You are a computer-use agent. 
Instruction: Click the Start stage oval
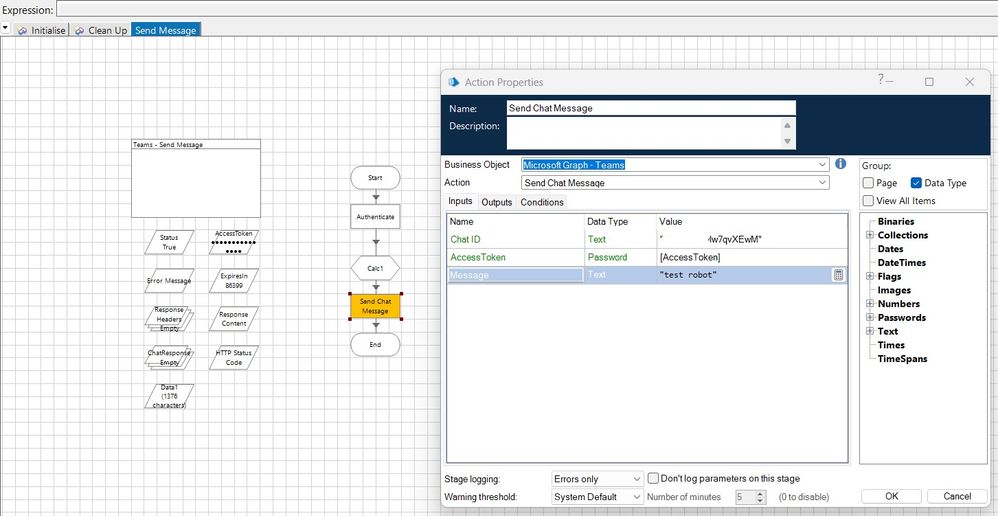click(375, 178)
